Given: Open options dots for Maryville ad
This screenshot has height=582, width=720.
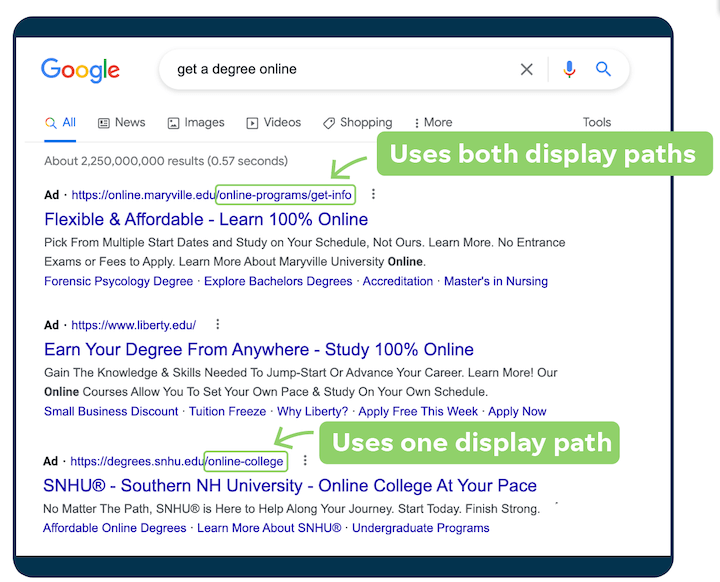Looking at the screenshot, I should [x=373, y=194].
